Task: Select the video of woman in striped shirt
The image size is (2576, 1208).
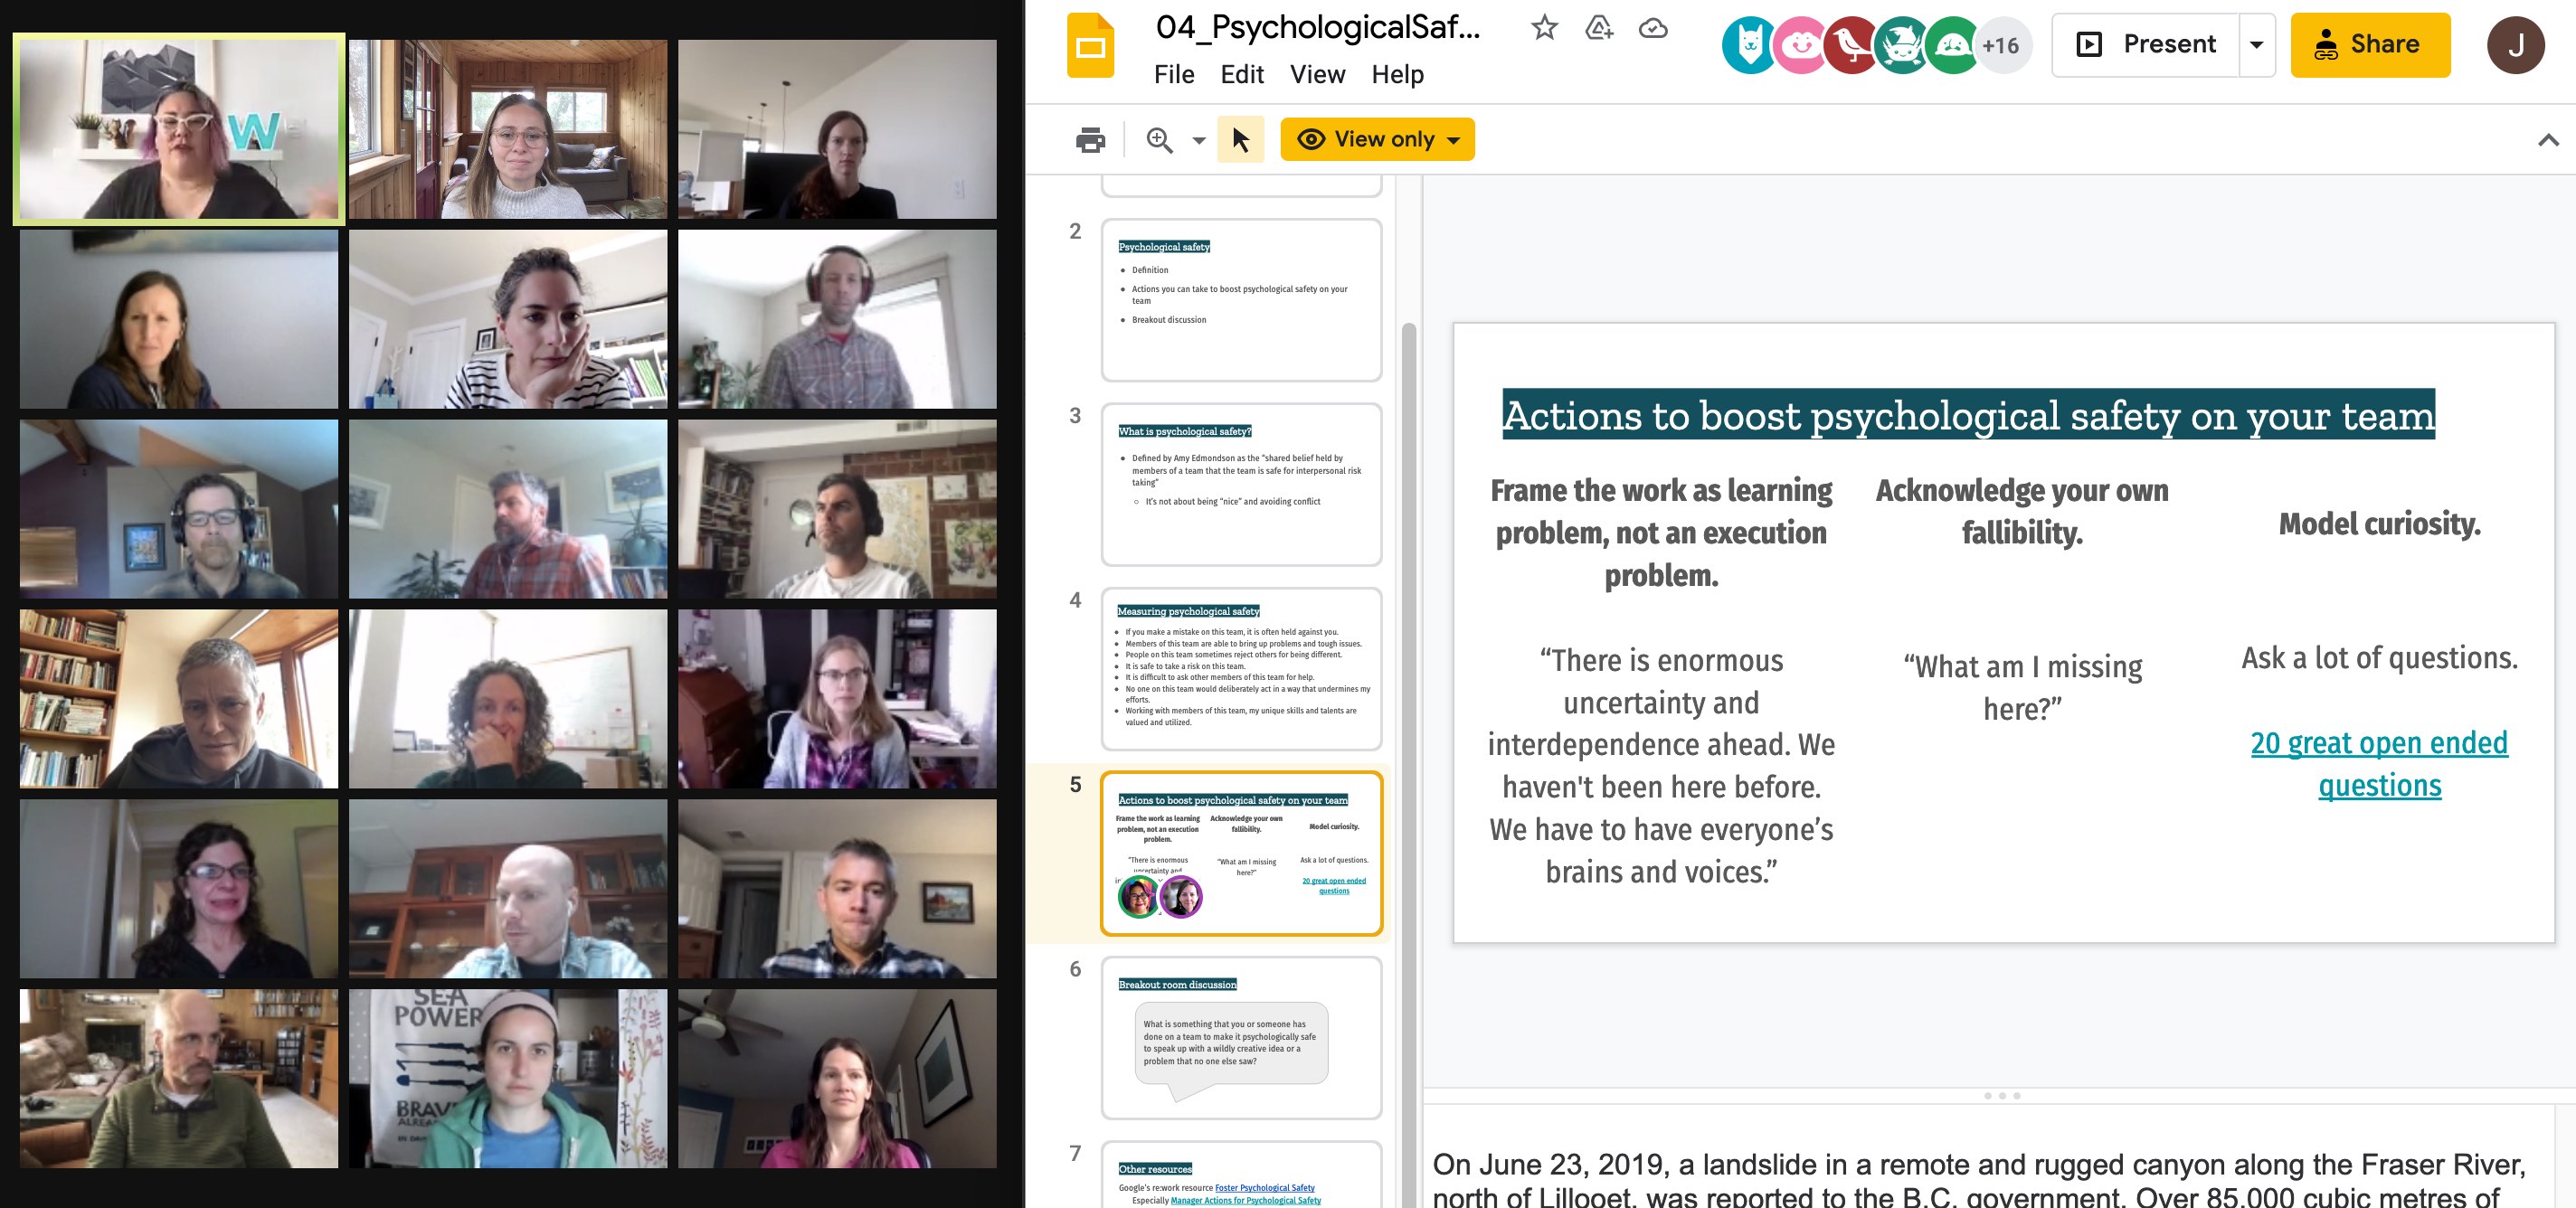Action: [x=508, y=319]
